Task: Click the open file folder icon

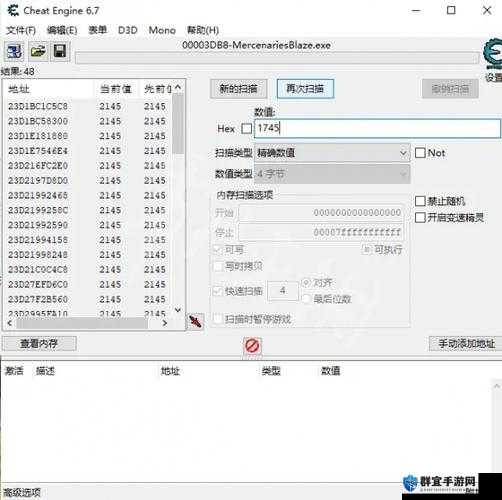Action: (x=38, y=52)
